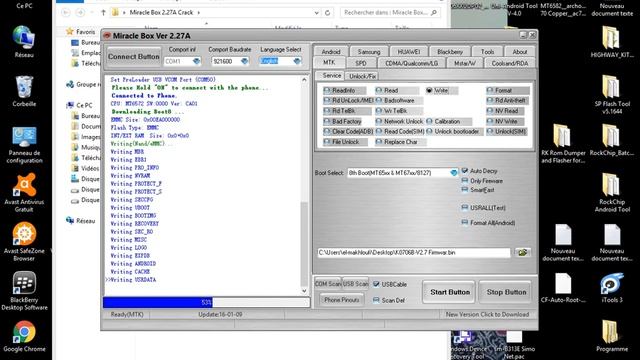Open the CF-Auto-Root file icon
Viewport: 640px width, 360px height.
tap(563, 287)
